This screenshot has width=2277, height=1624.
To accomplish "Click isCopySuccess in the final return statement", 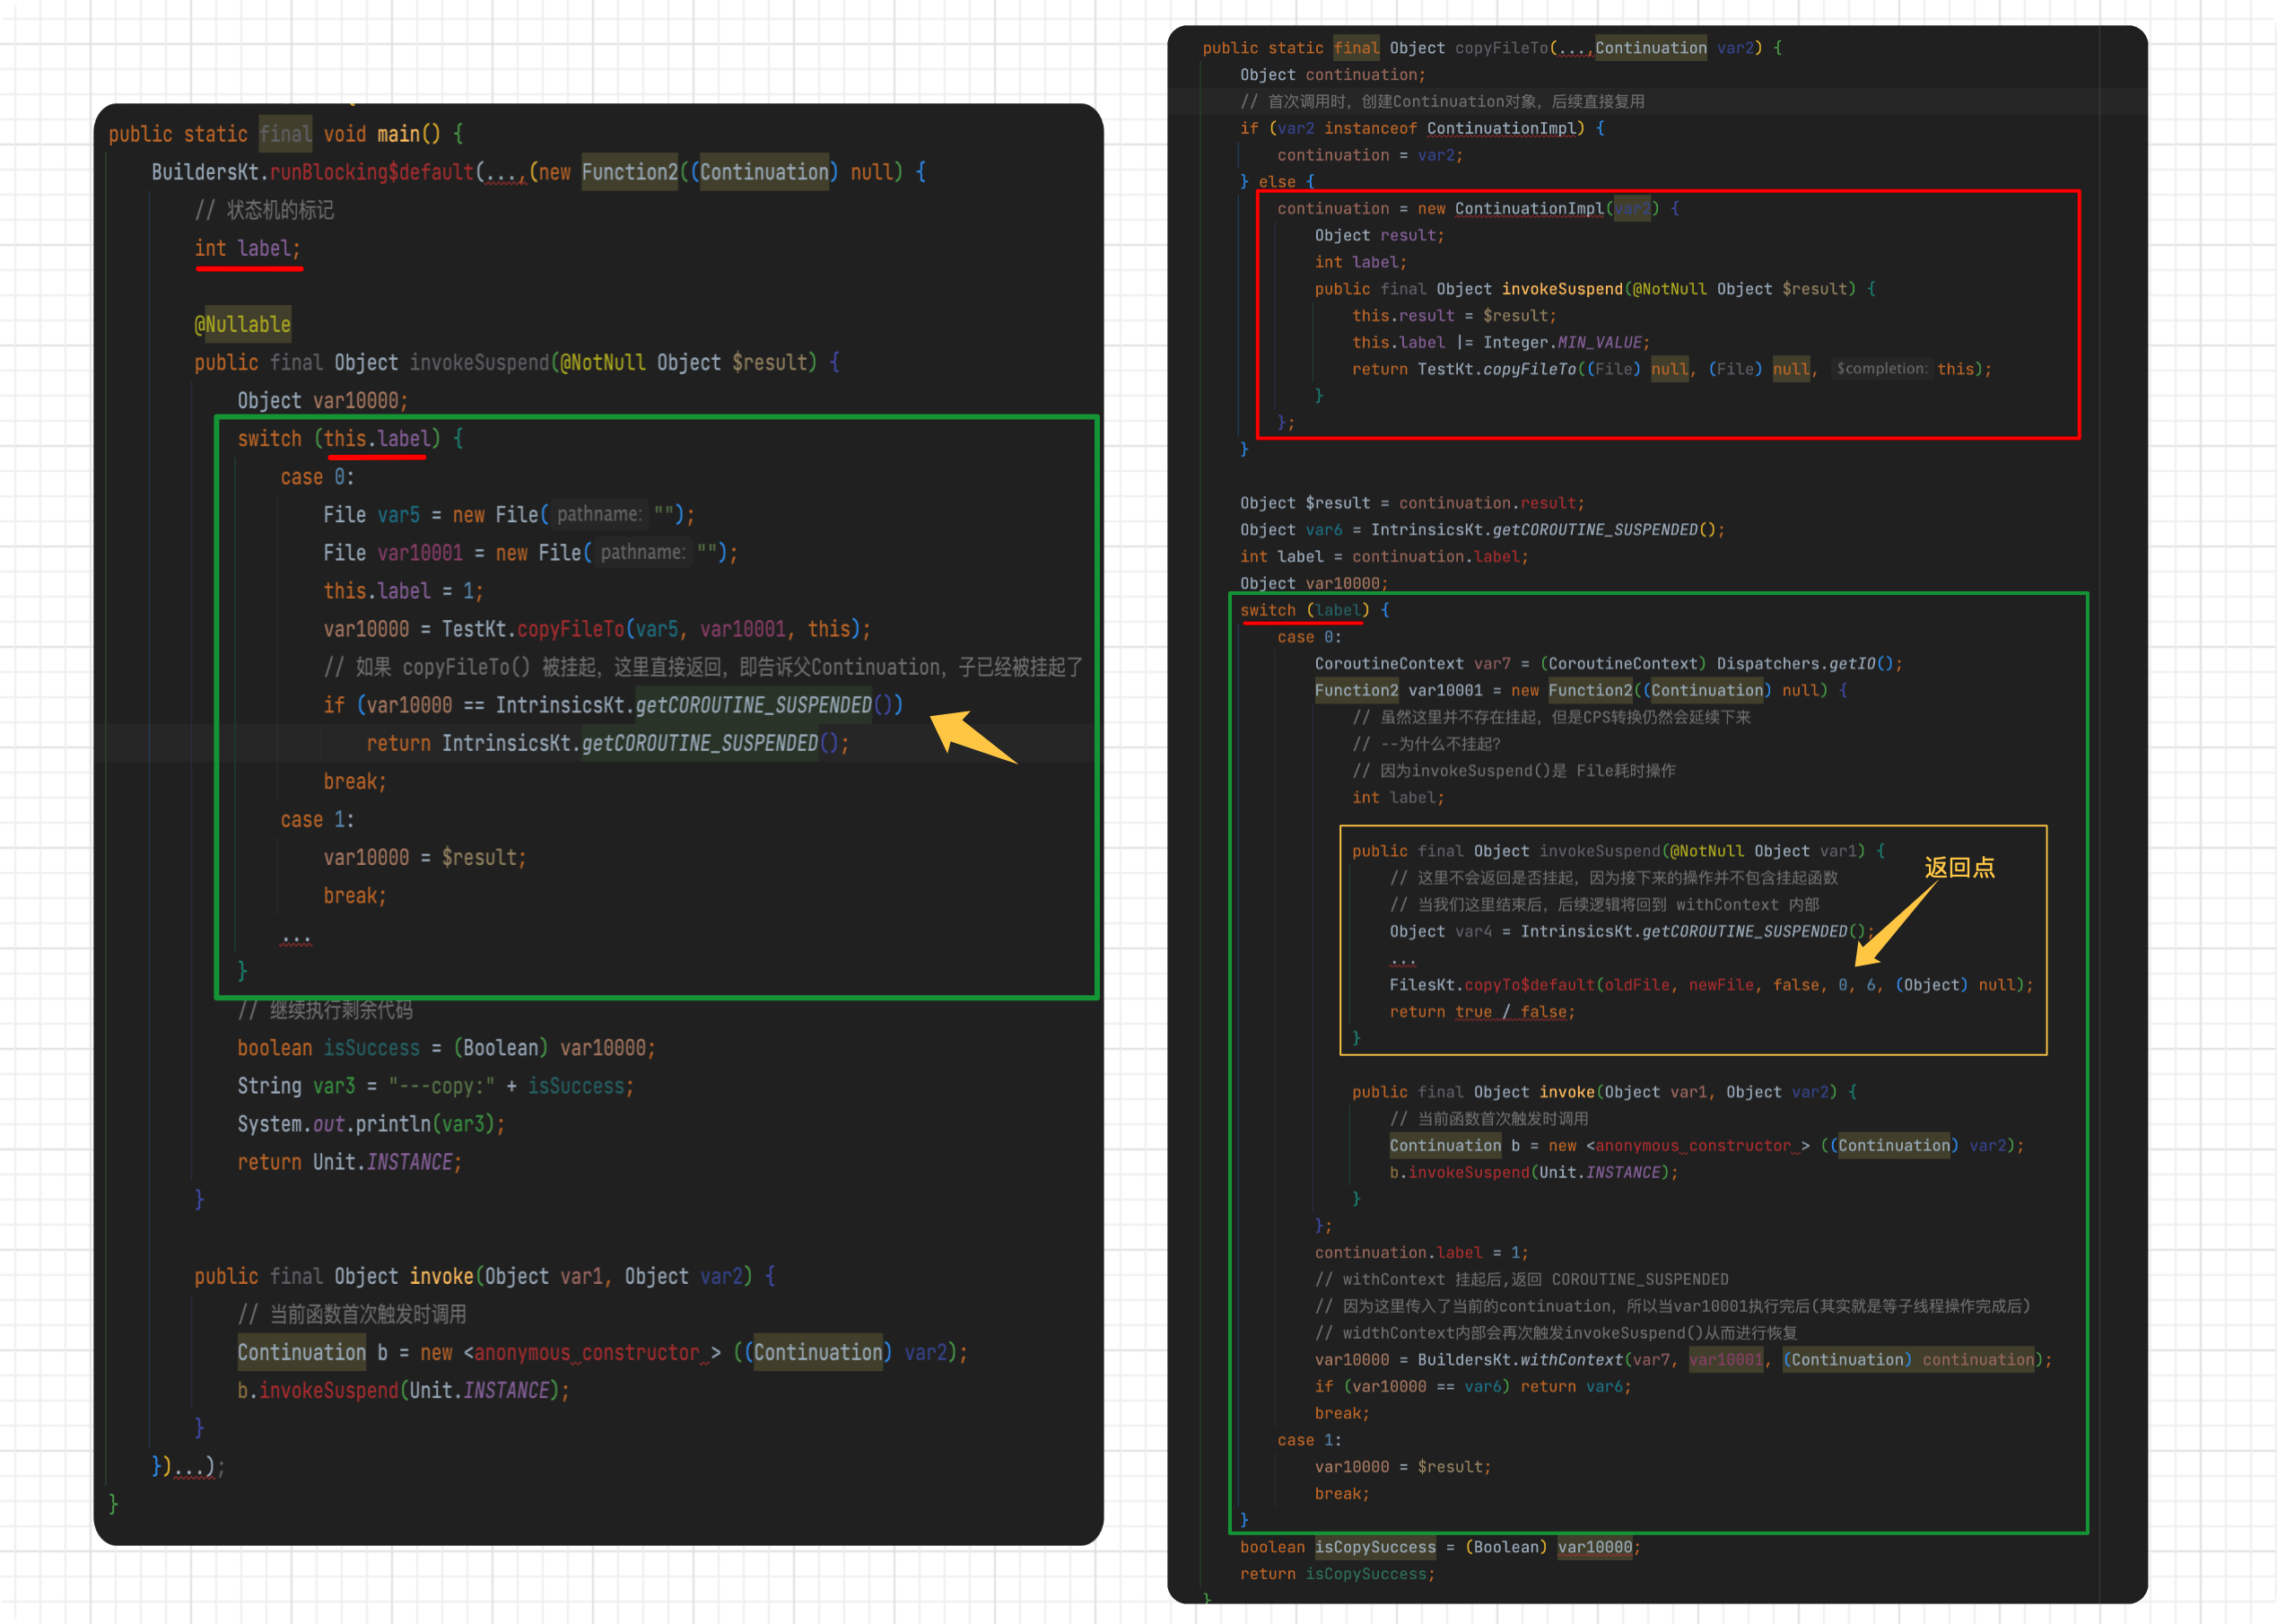I will pos(1369,1574).
